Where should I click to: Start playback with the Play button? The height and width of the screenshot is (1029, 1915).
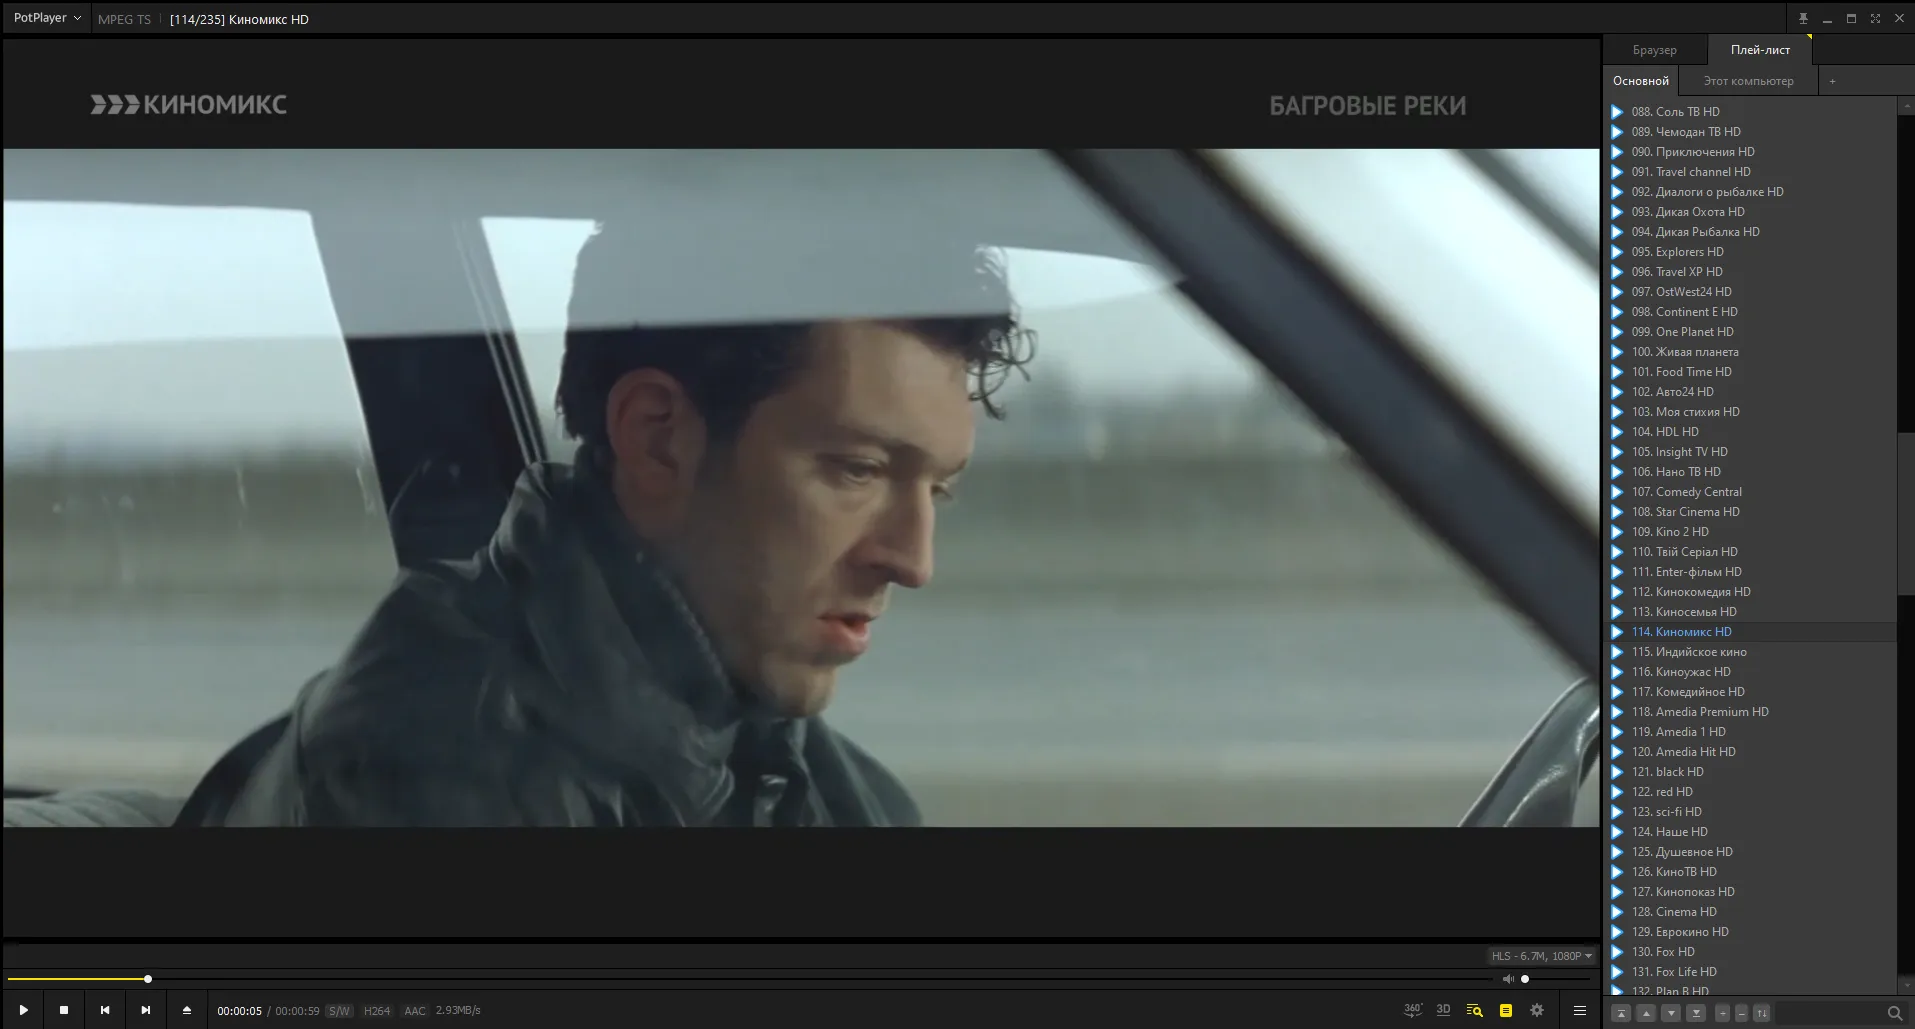pyautogui.click(x=23, y=1010)
